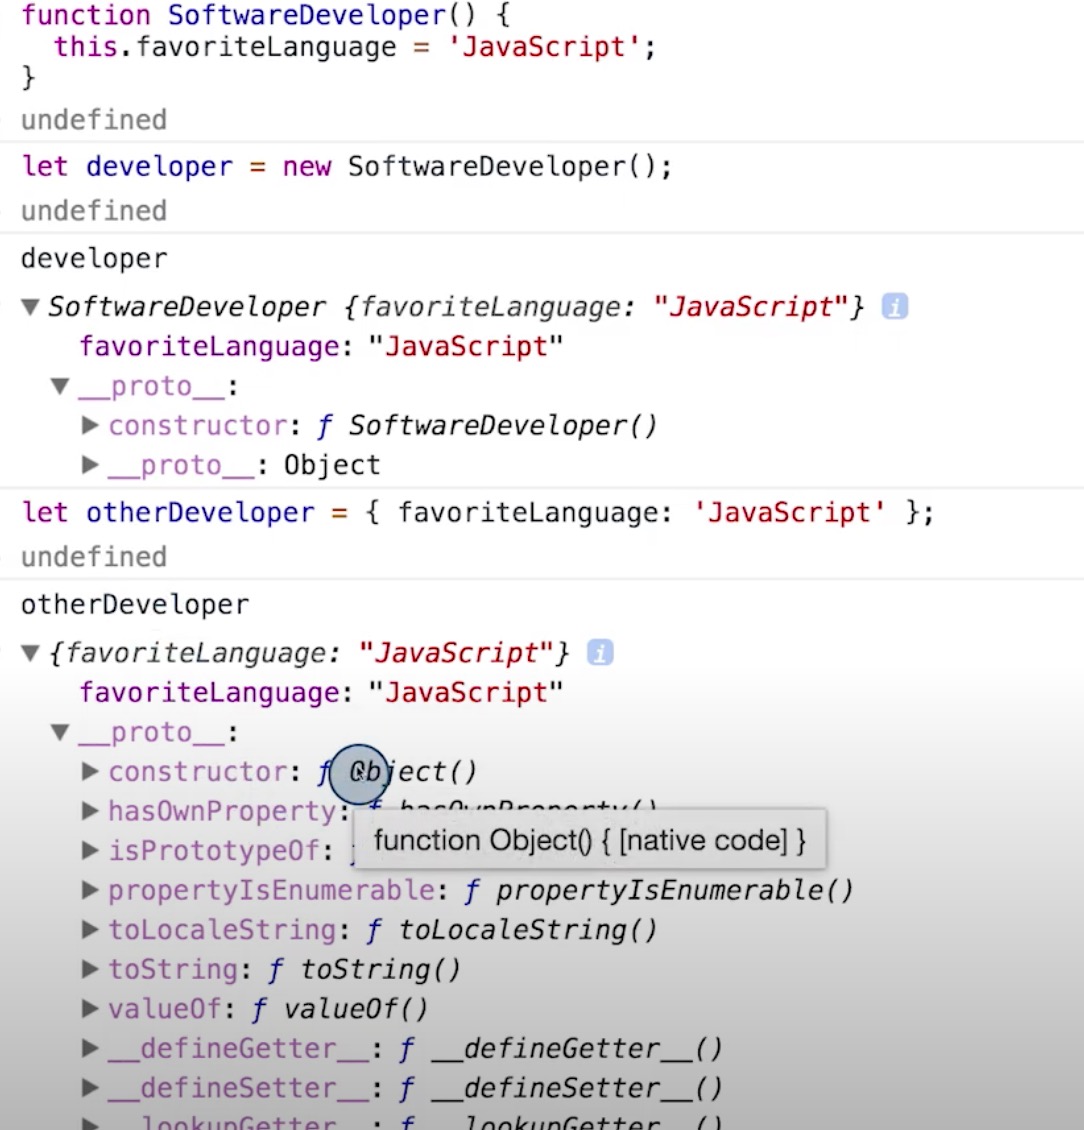Image resolution: width=1084 pixels, height=1130 pixels.
Task: Click info icon beside SoftwareDeveloper object
Action: click(x=894, y=307)
